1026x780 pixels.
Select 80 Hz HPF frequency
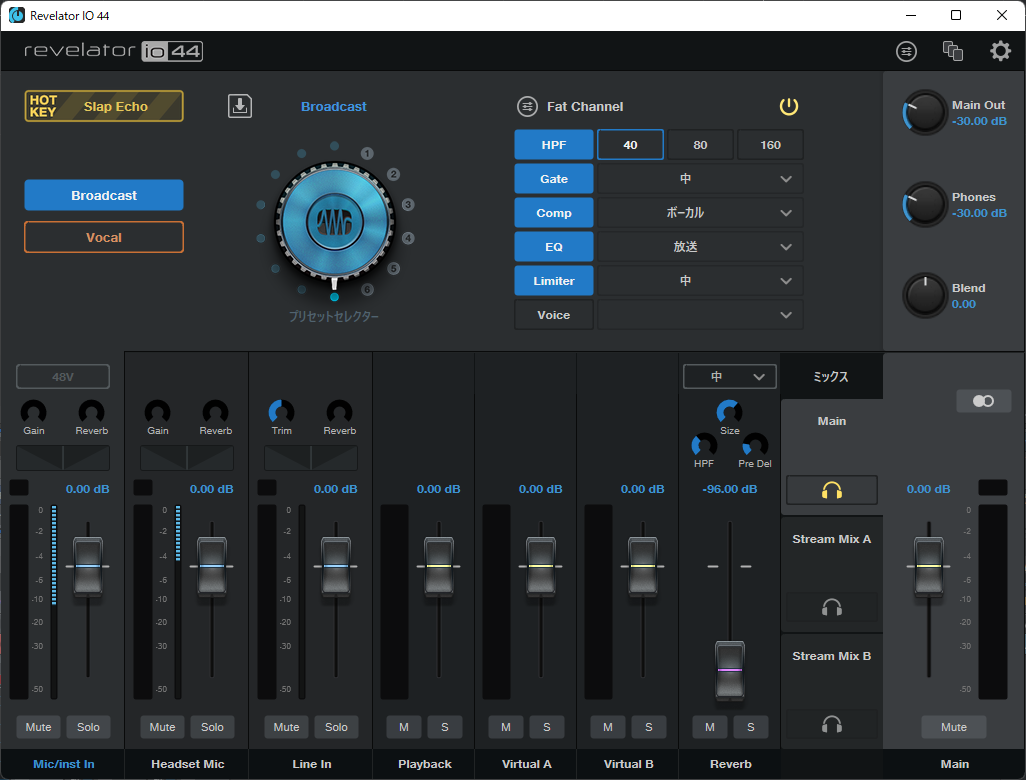(x=700, y=145)
